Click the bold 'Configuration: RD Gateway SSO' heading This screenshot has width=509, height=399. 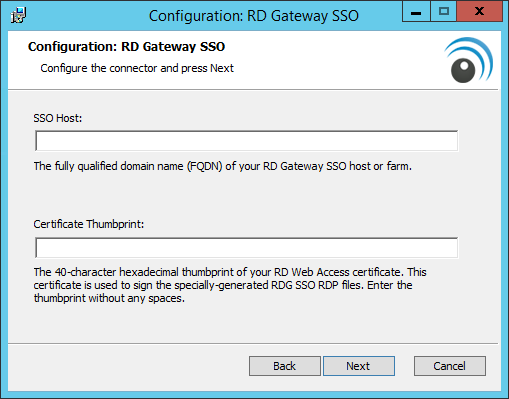point(126,47)
